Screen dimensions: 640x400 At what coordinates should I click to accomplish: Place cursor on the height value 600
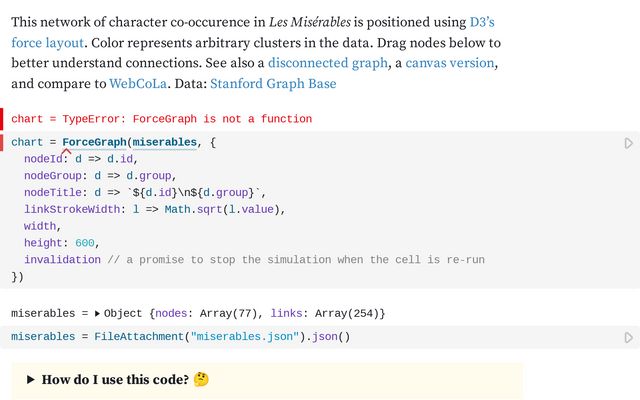tap(86, 243)
